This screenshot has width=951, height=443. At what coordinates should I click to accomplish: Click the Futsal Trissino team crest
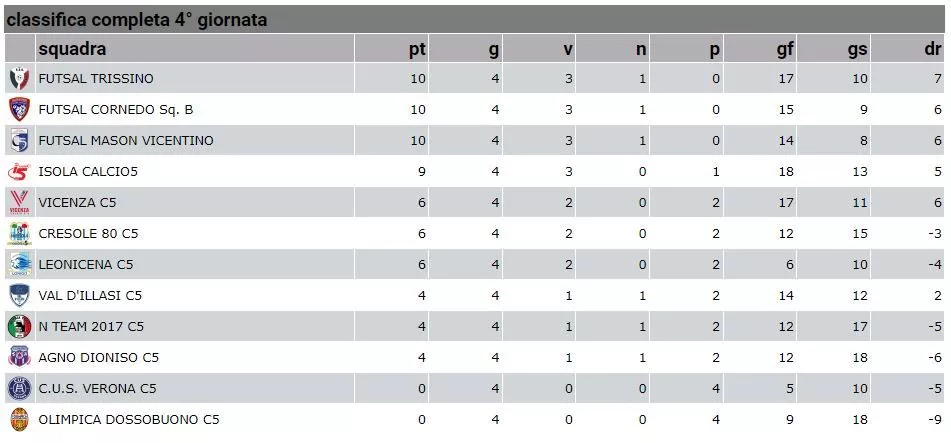pyautogui.click(x=19, y=78)
